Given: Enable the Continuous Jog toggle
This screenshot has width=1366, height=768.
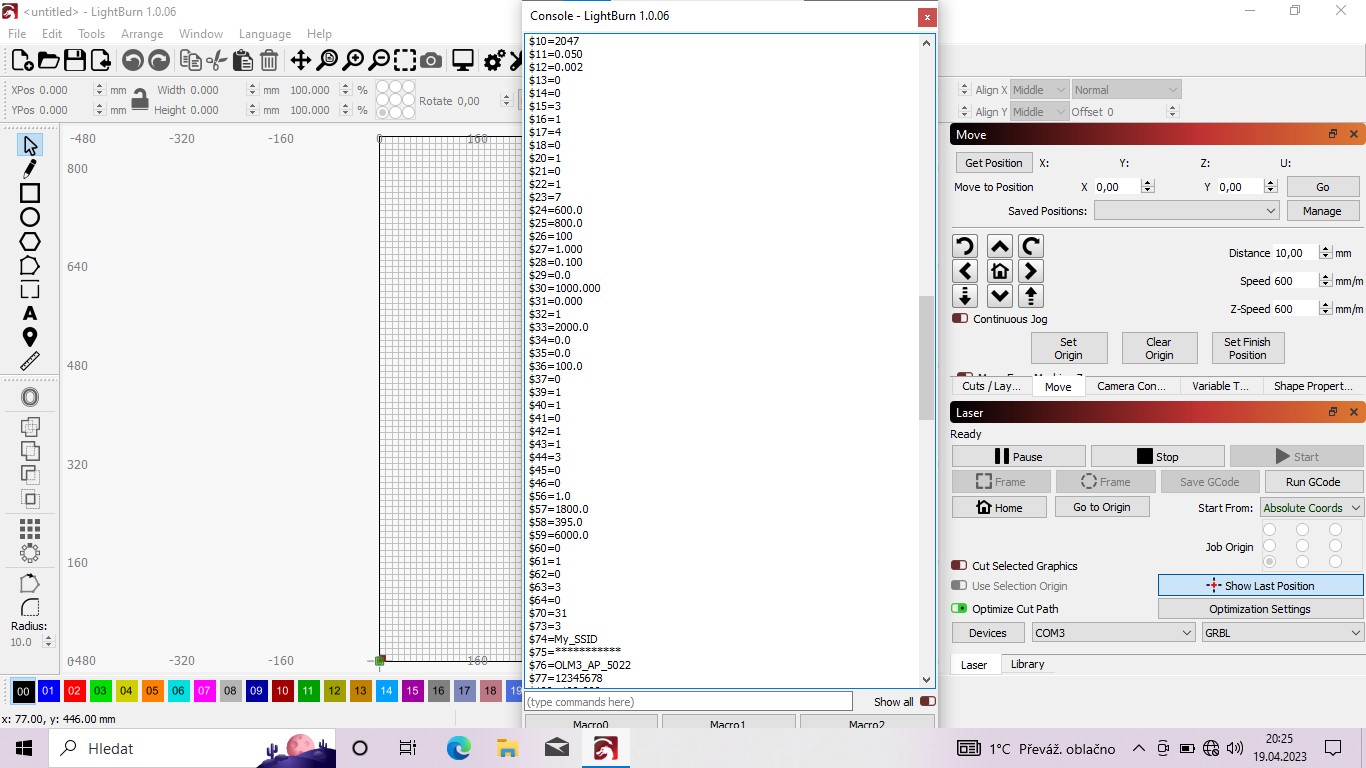Looking at the screenshot, I should (x=960, y=319).
